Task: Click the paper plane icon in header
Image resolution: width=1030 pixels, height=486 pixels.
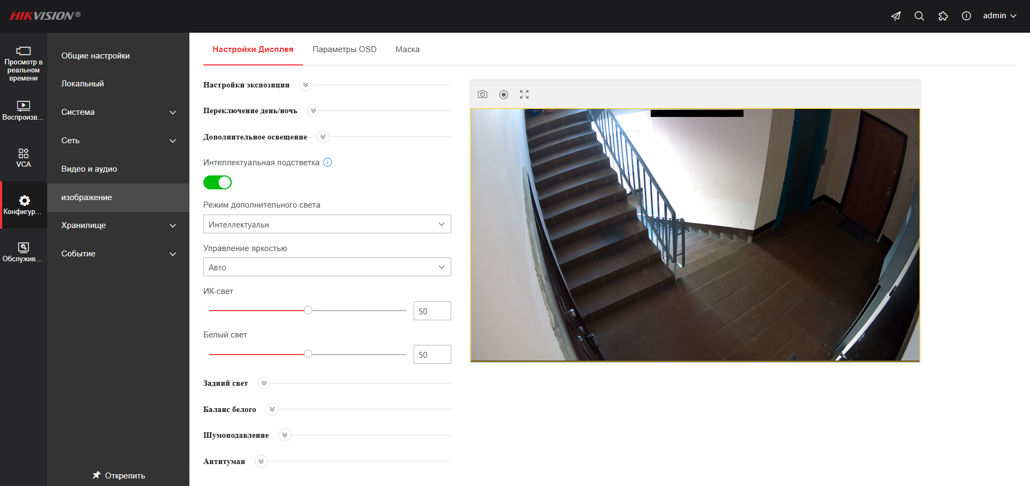Action: 895,16
